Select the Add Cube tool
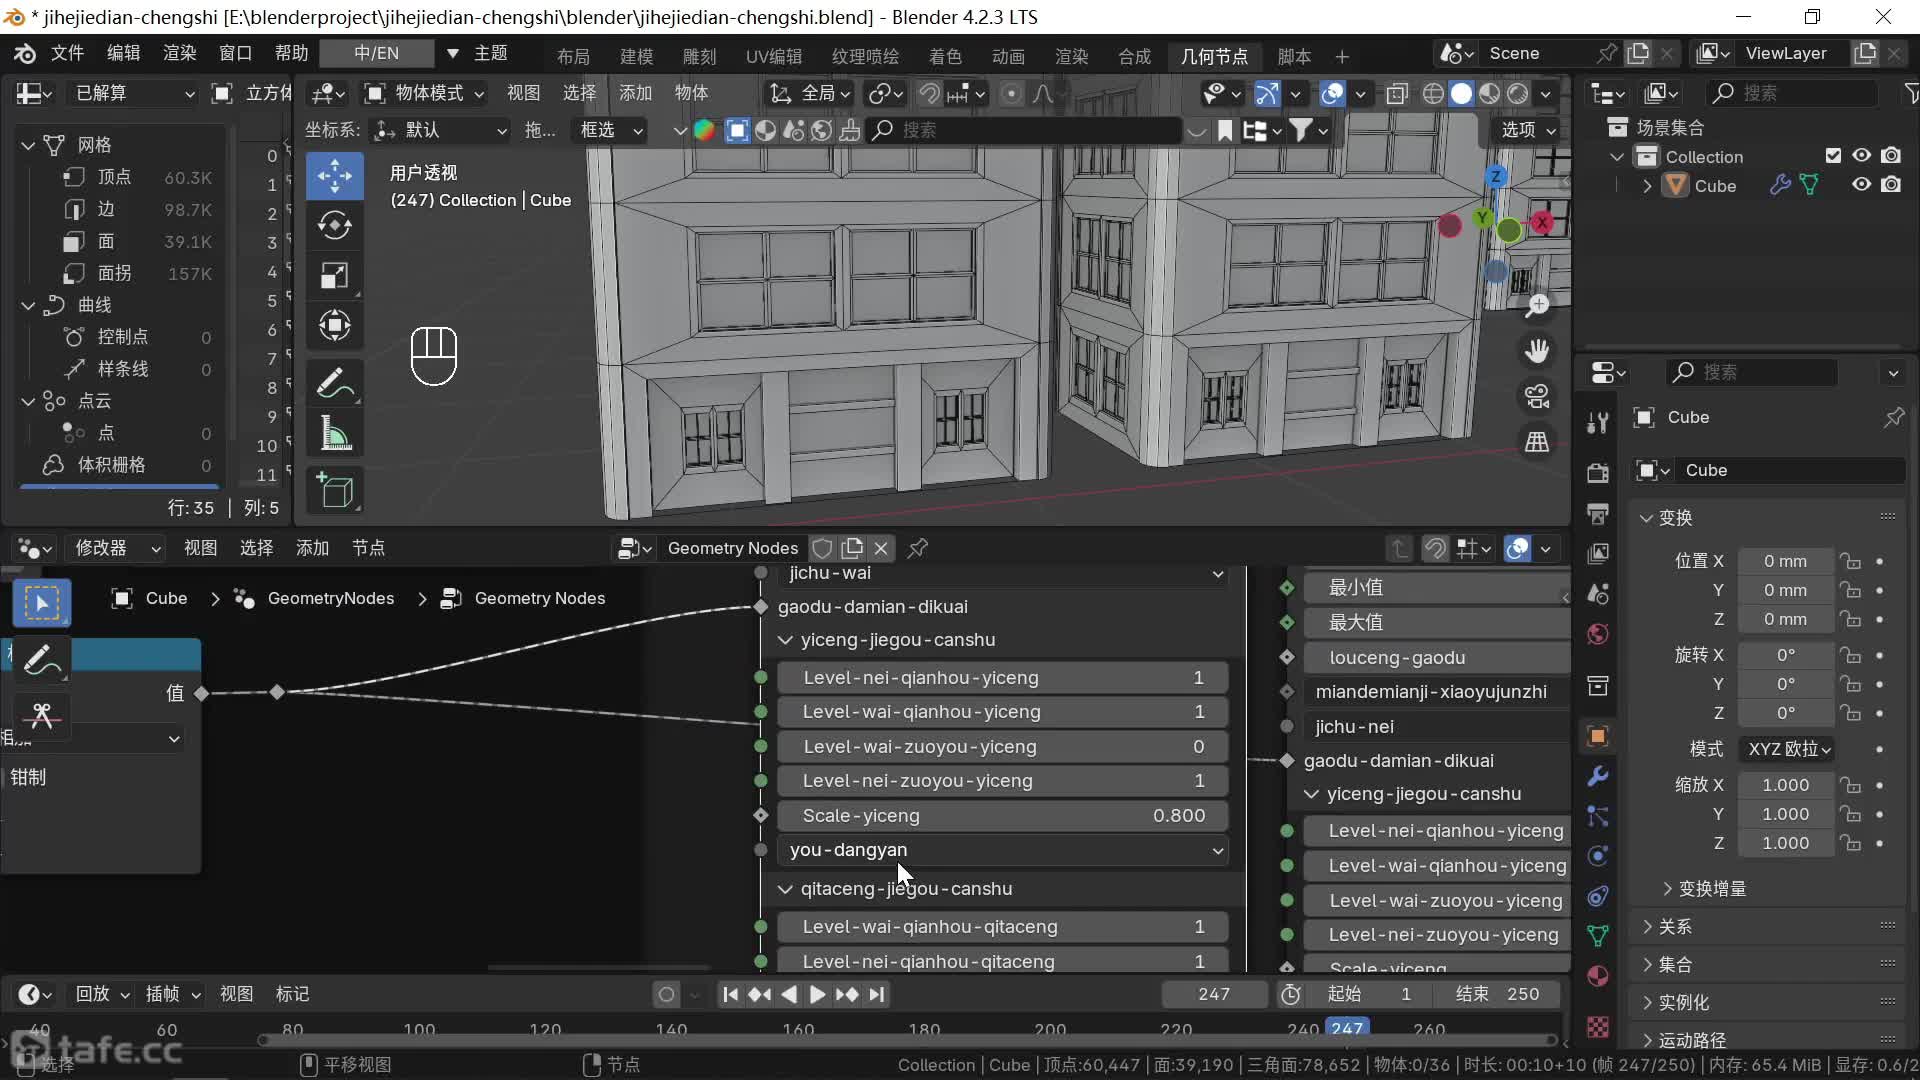This screenshot has height=1080, width=1920. [334, 491]
